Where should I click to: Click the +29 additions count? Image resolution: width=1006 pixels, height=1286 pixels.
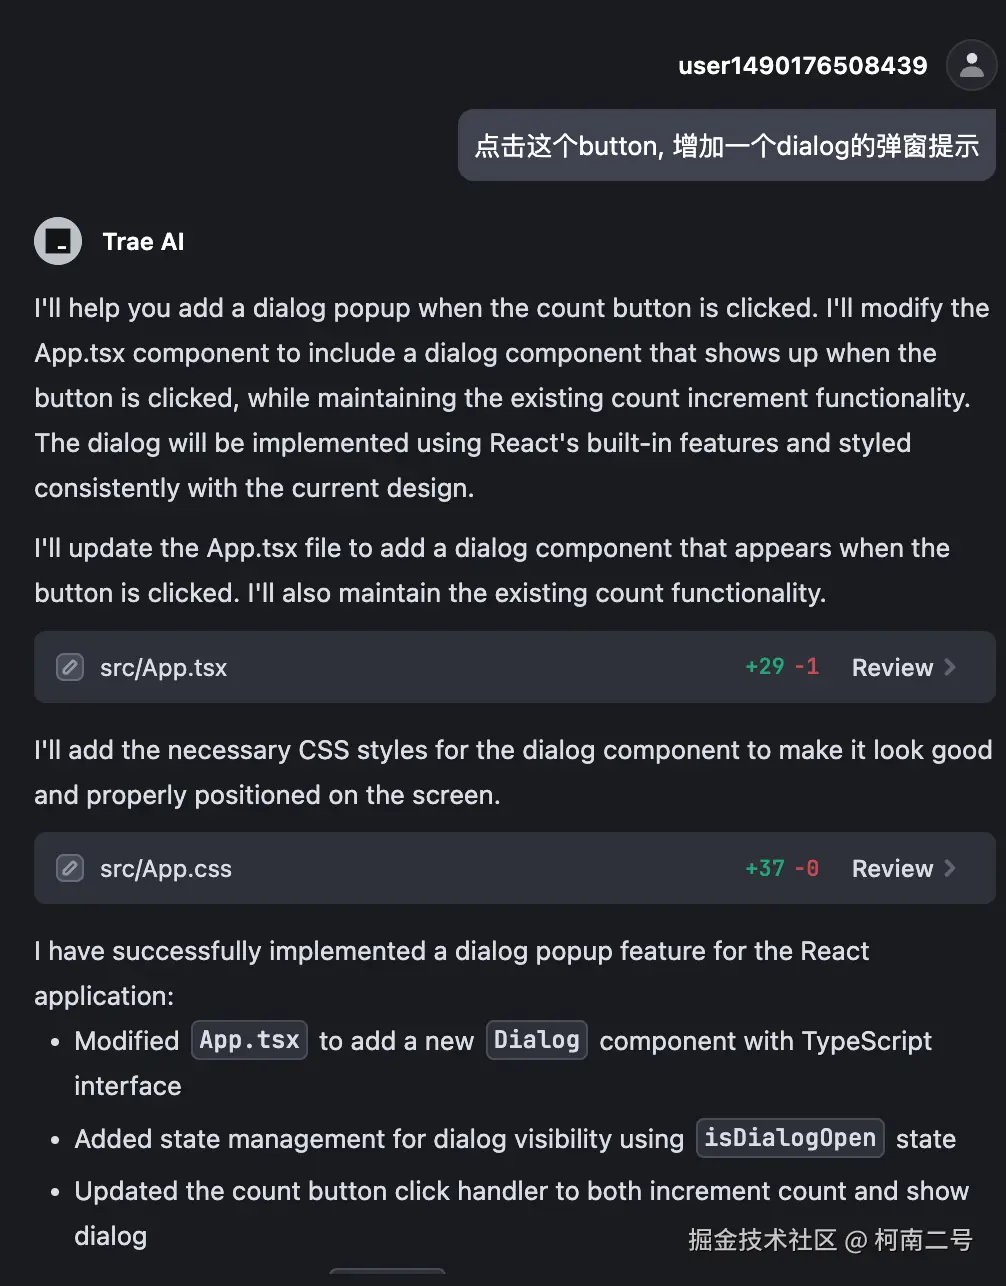765,667
